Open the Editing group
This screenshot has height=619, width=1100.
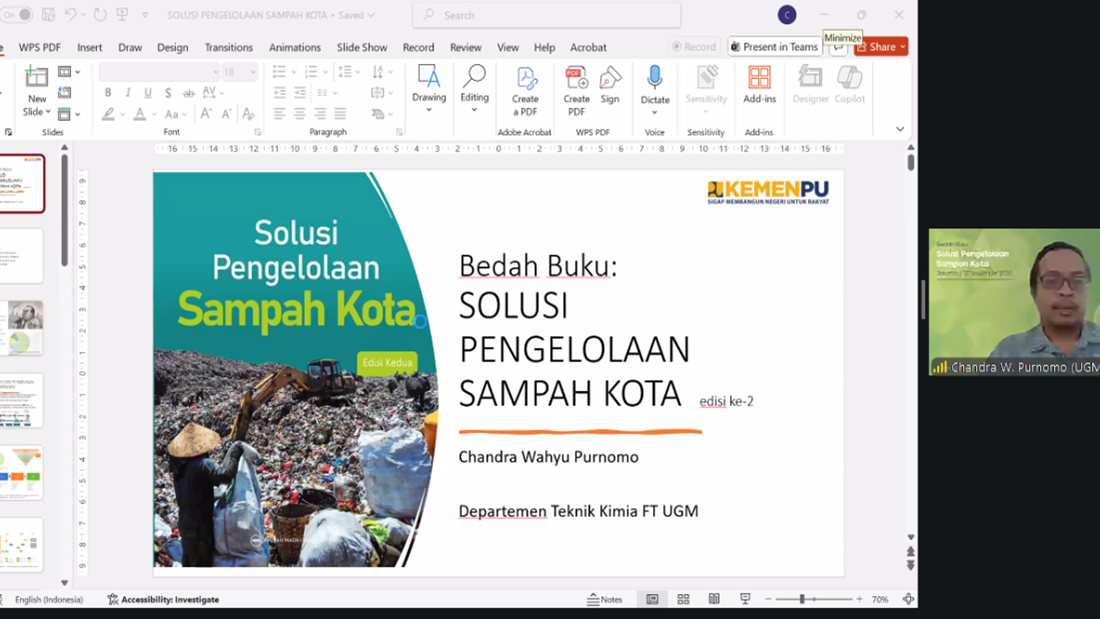(474, 88)
